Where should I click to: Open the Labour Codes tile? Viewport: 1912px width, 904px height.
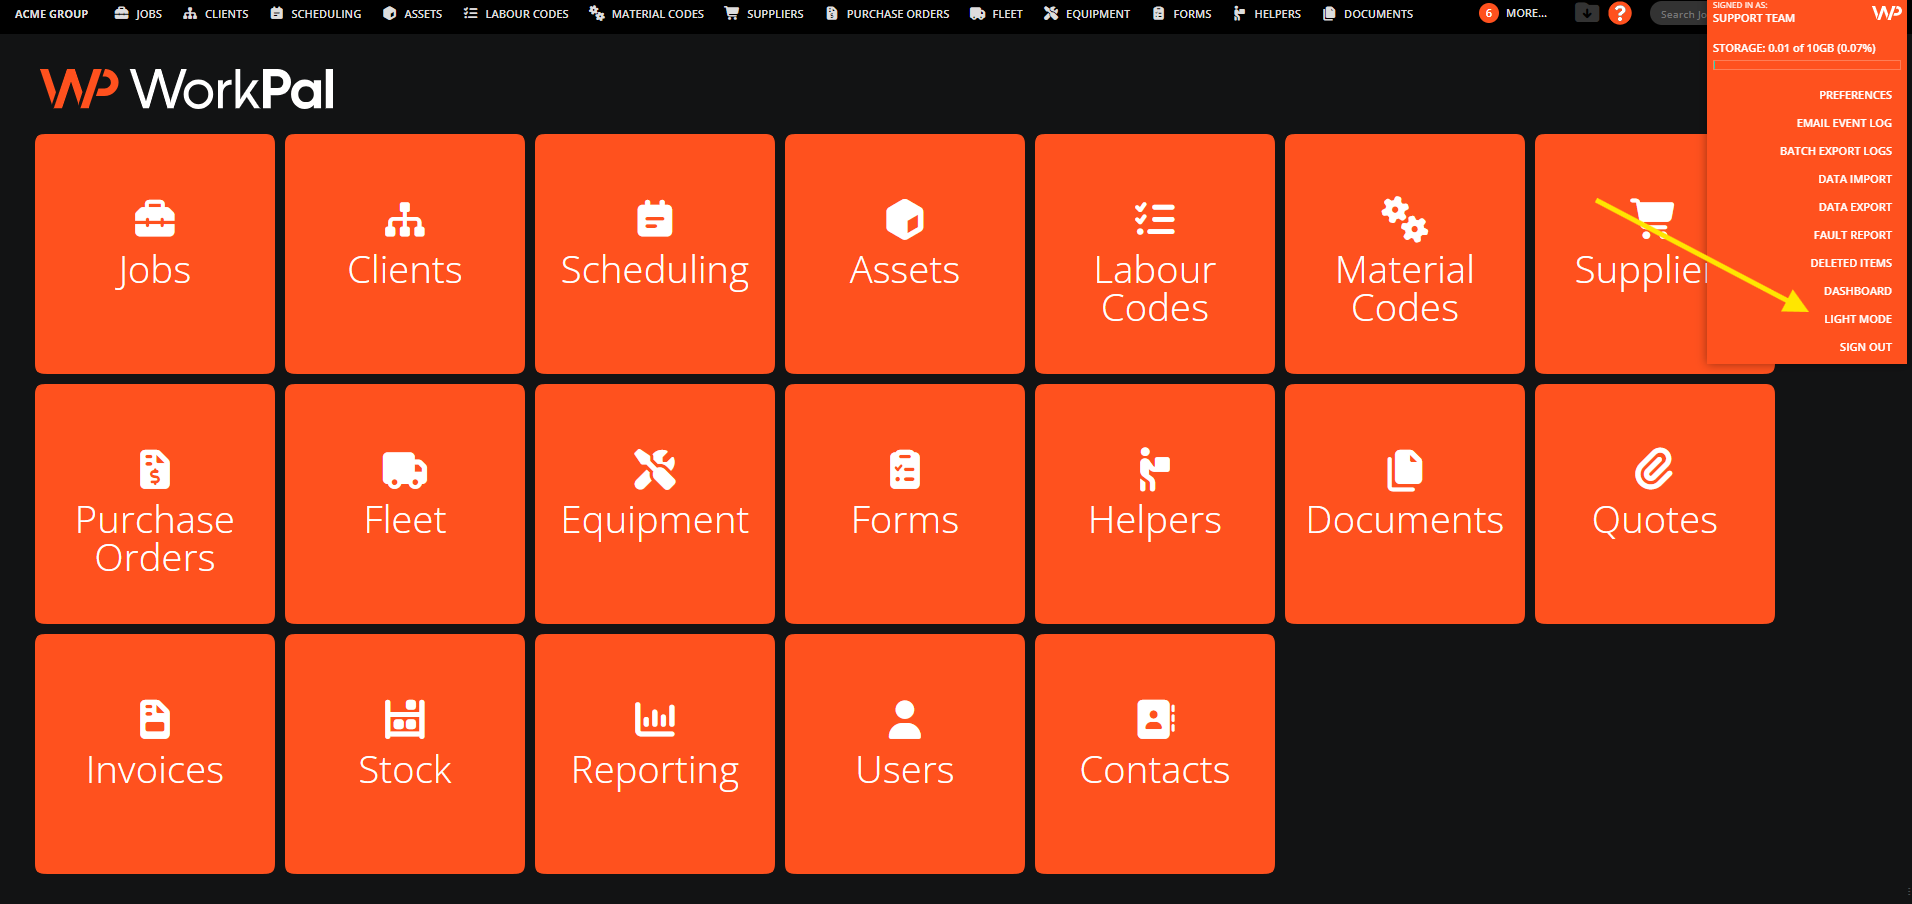[x=1155, y=254]
